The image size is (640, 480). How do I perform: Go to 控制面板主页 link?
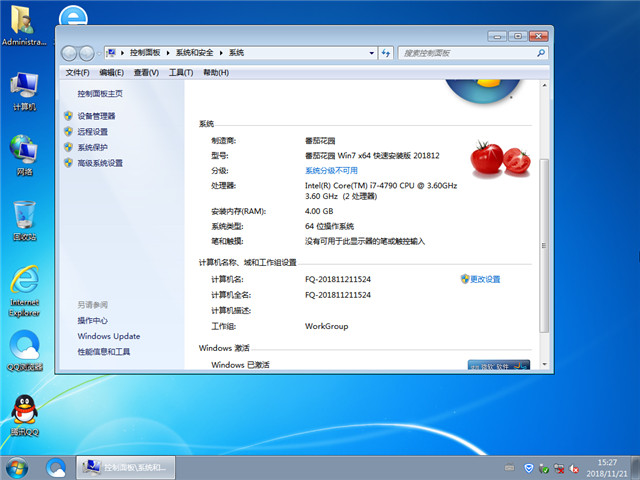tap(100, 93)
